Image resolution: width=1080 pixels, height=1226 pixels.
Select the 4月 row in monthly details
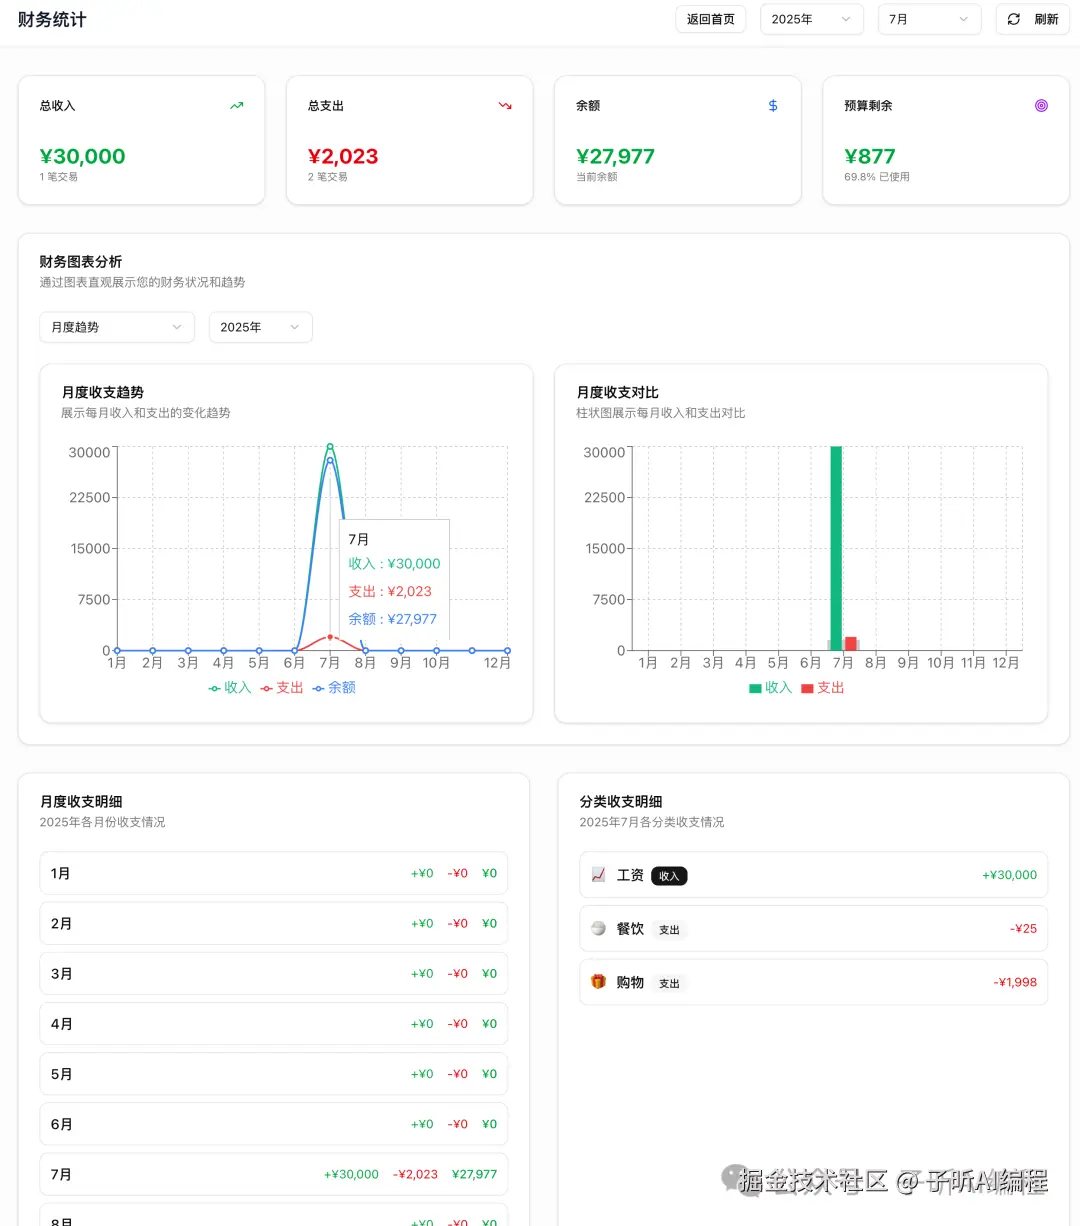[x=274, y=1024]
